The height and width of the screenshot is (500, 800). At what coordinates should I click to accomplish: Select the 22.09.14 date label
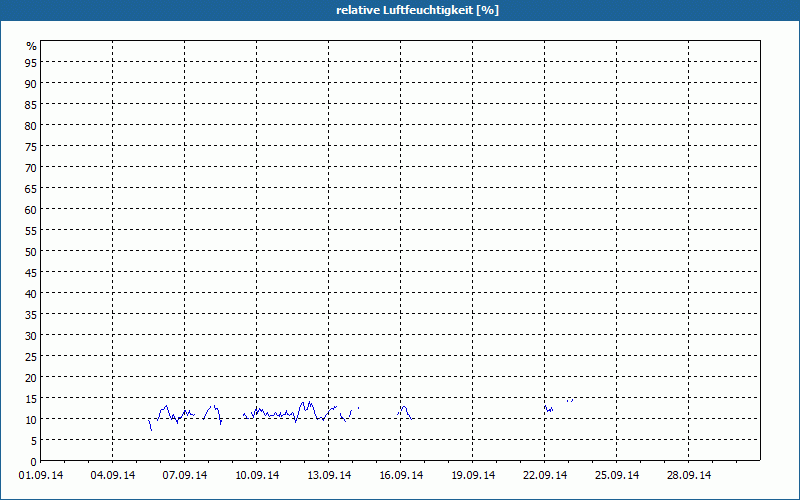544,475
